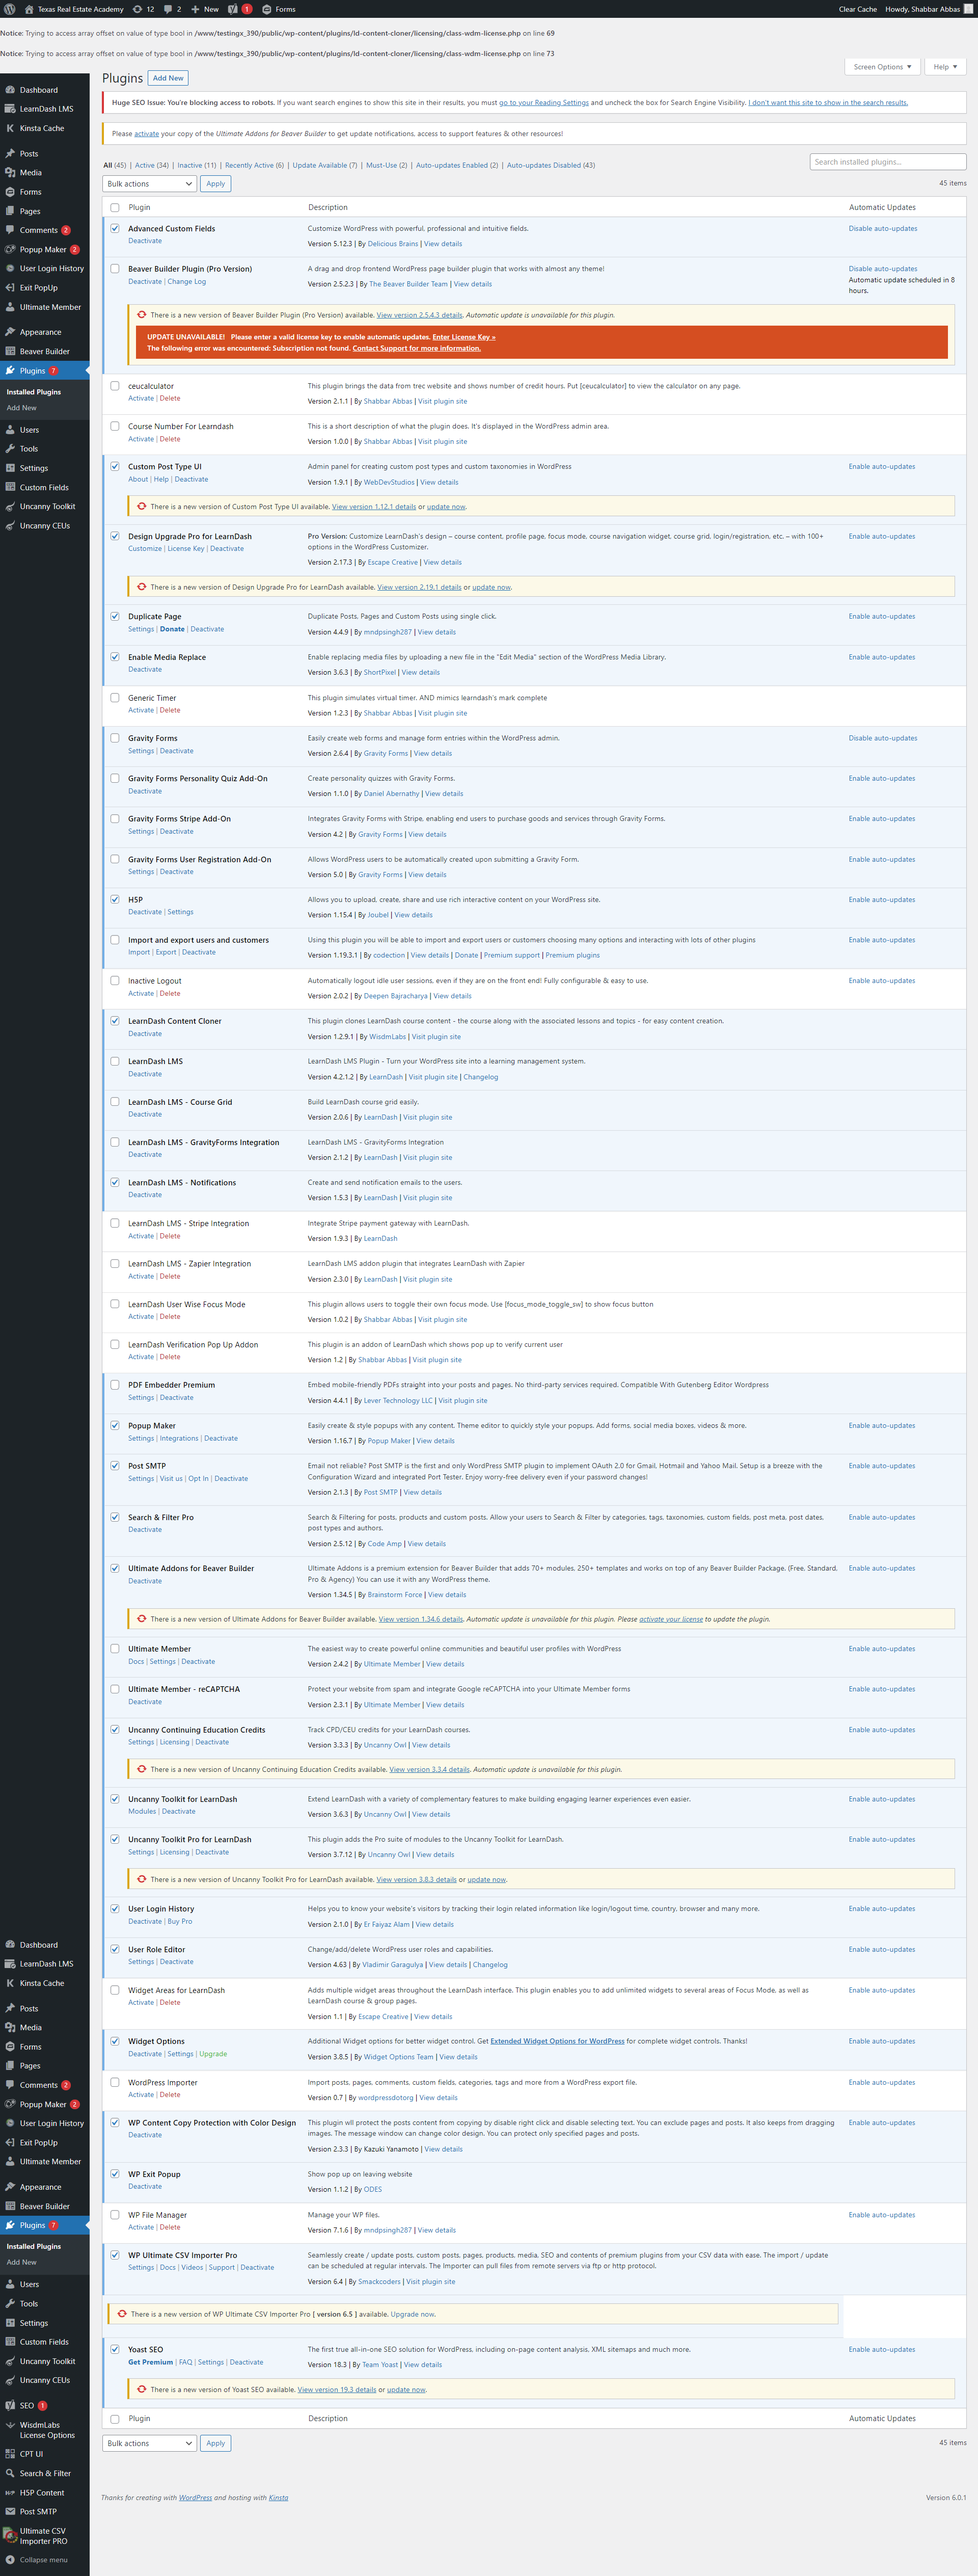Show Recently Active (6) plugins

tap(254, 165)
